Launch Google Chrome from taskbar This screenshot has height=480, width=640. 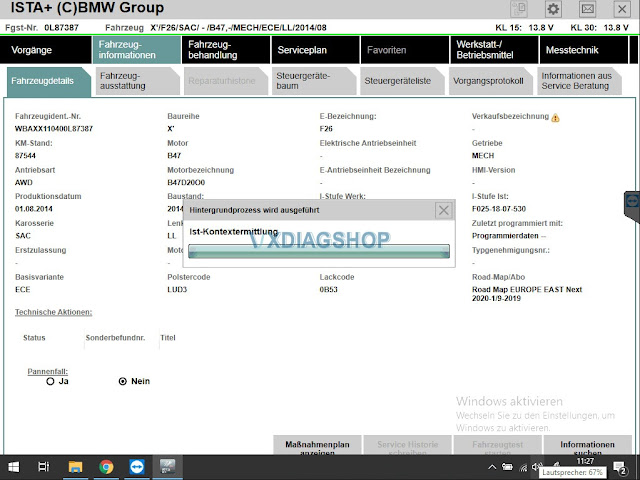106,467
